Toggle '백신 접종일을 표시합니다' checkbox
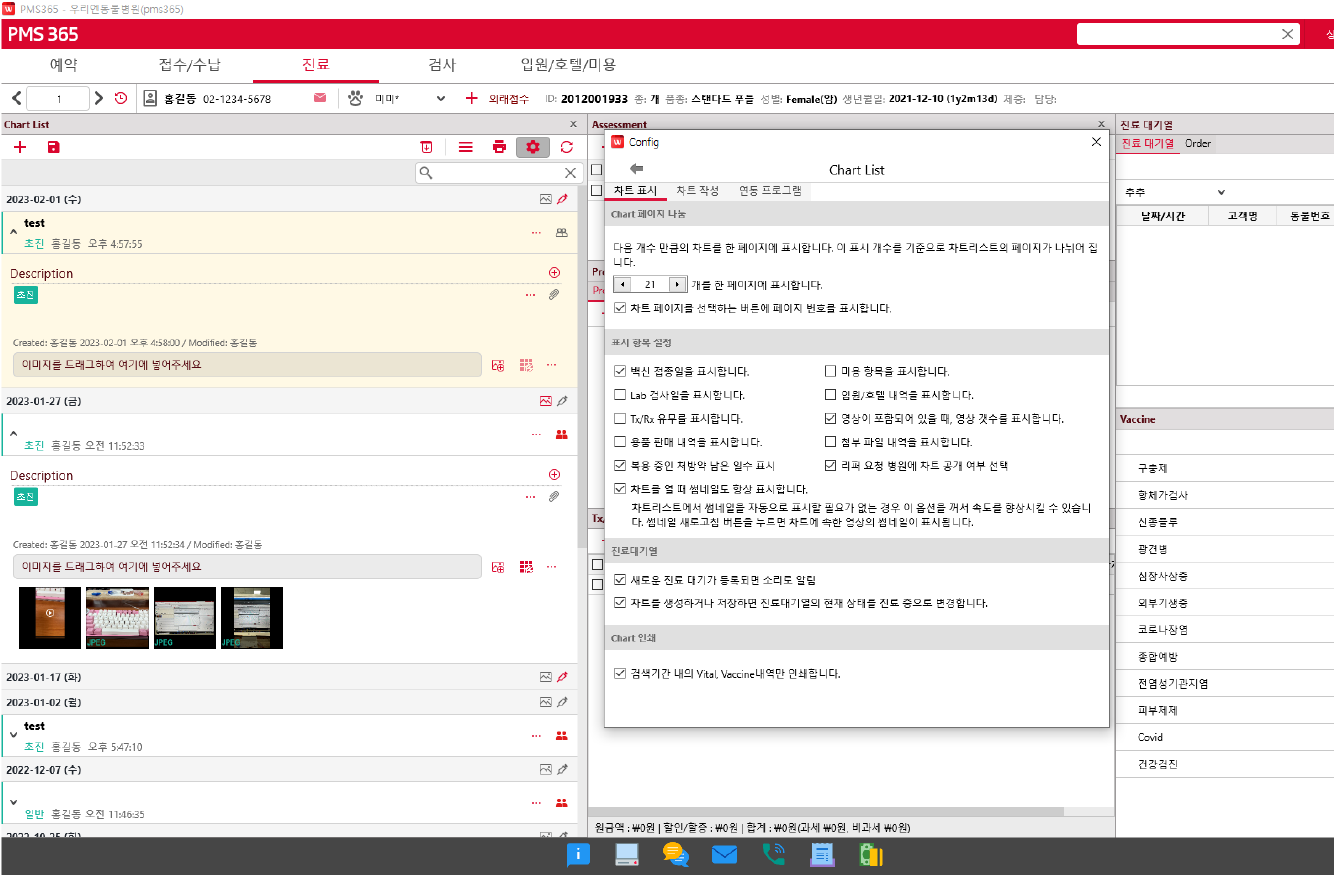Screen dimensions: 1334x875 tap(621, 372)
